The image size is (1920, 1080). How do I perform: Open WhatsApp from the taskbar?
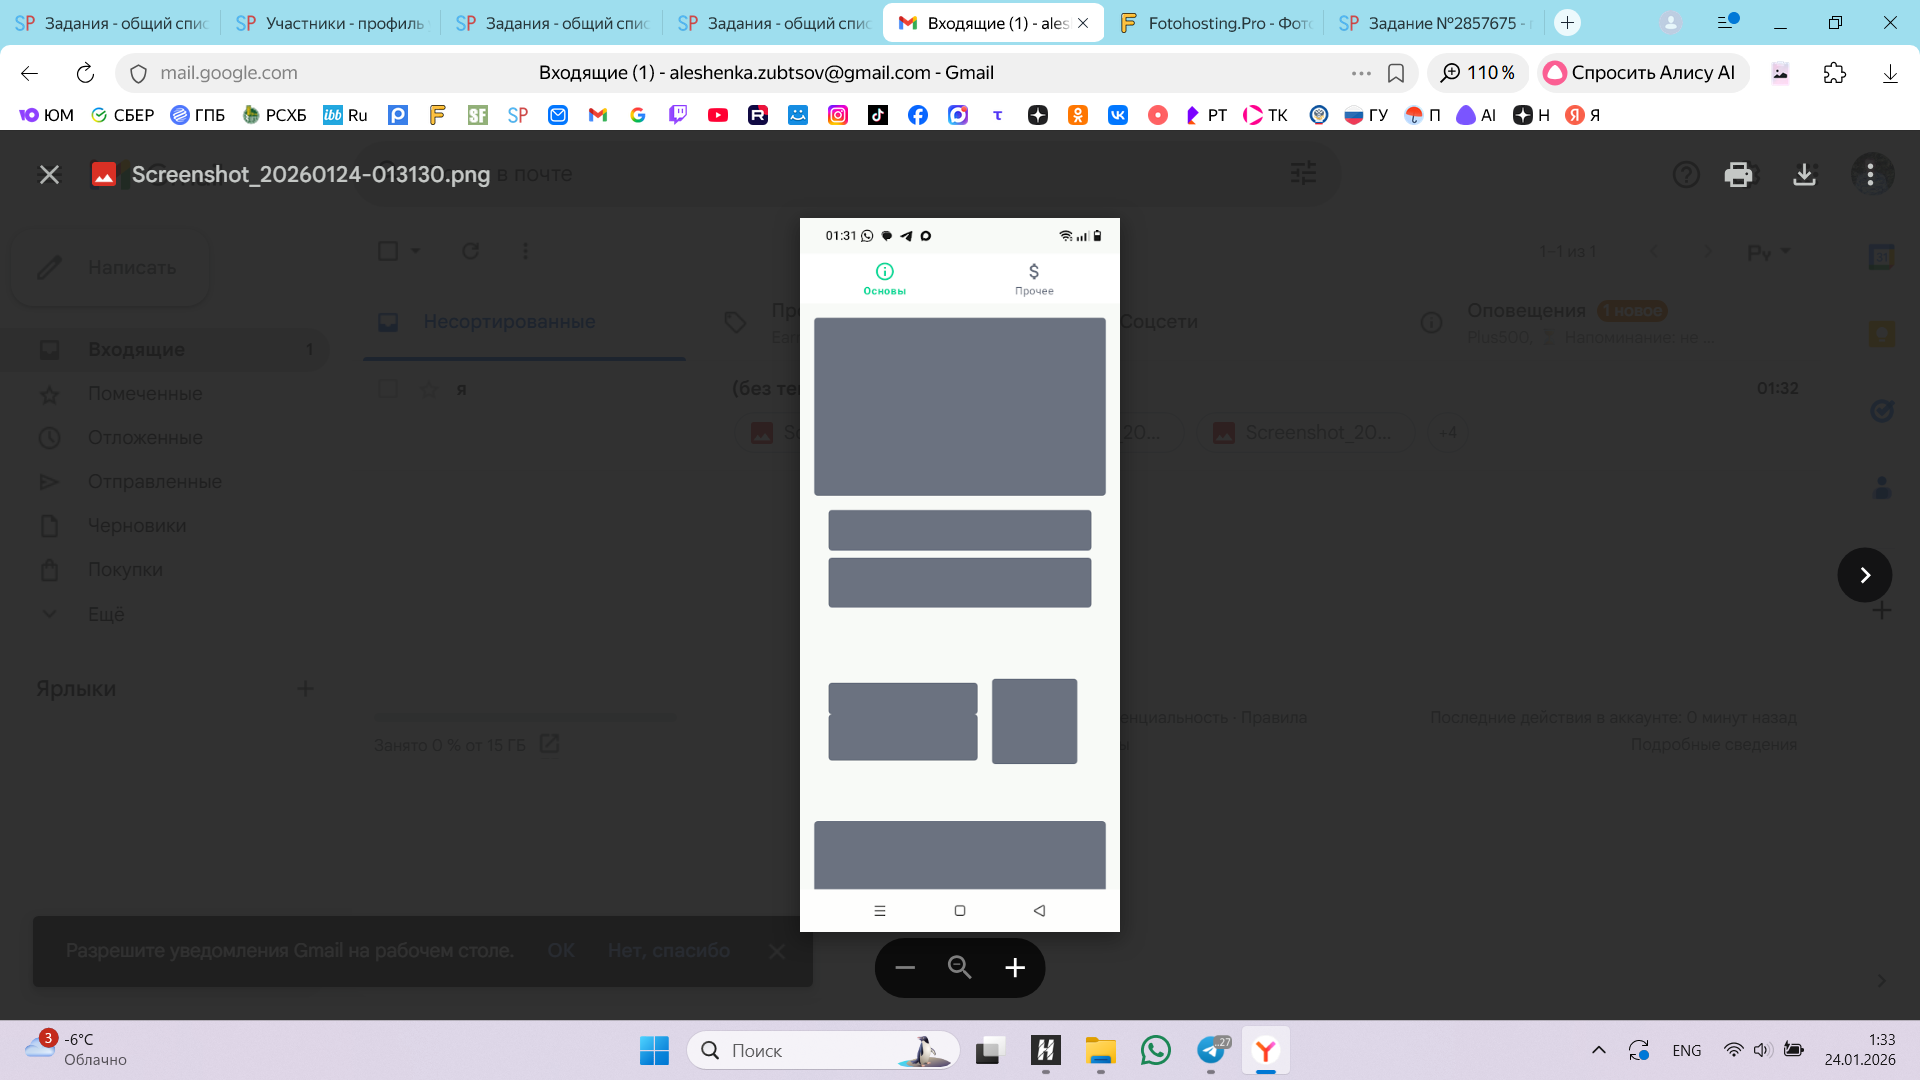tap(1155, 1050)
